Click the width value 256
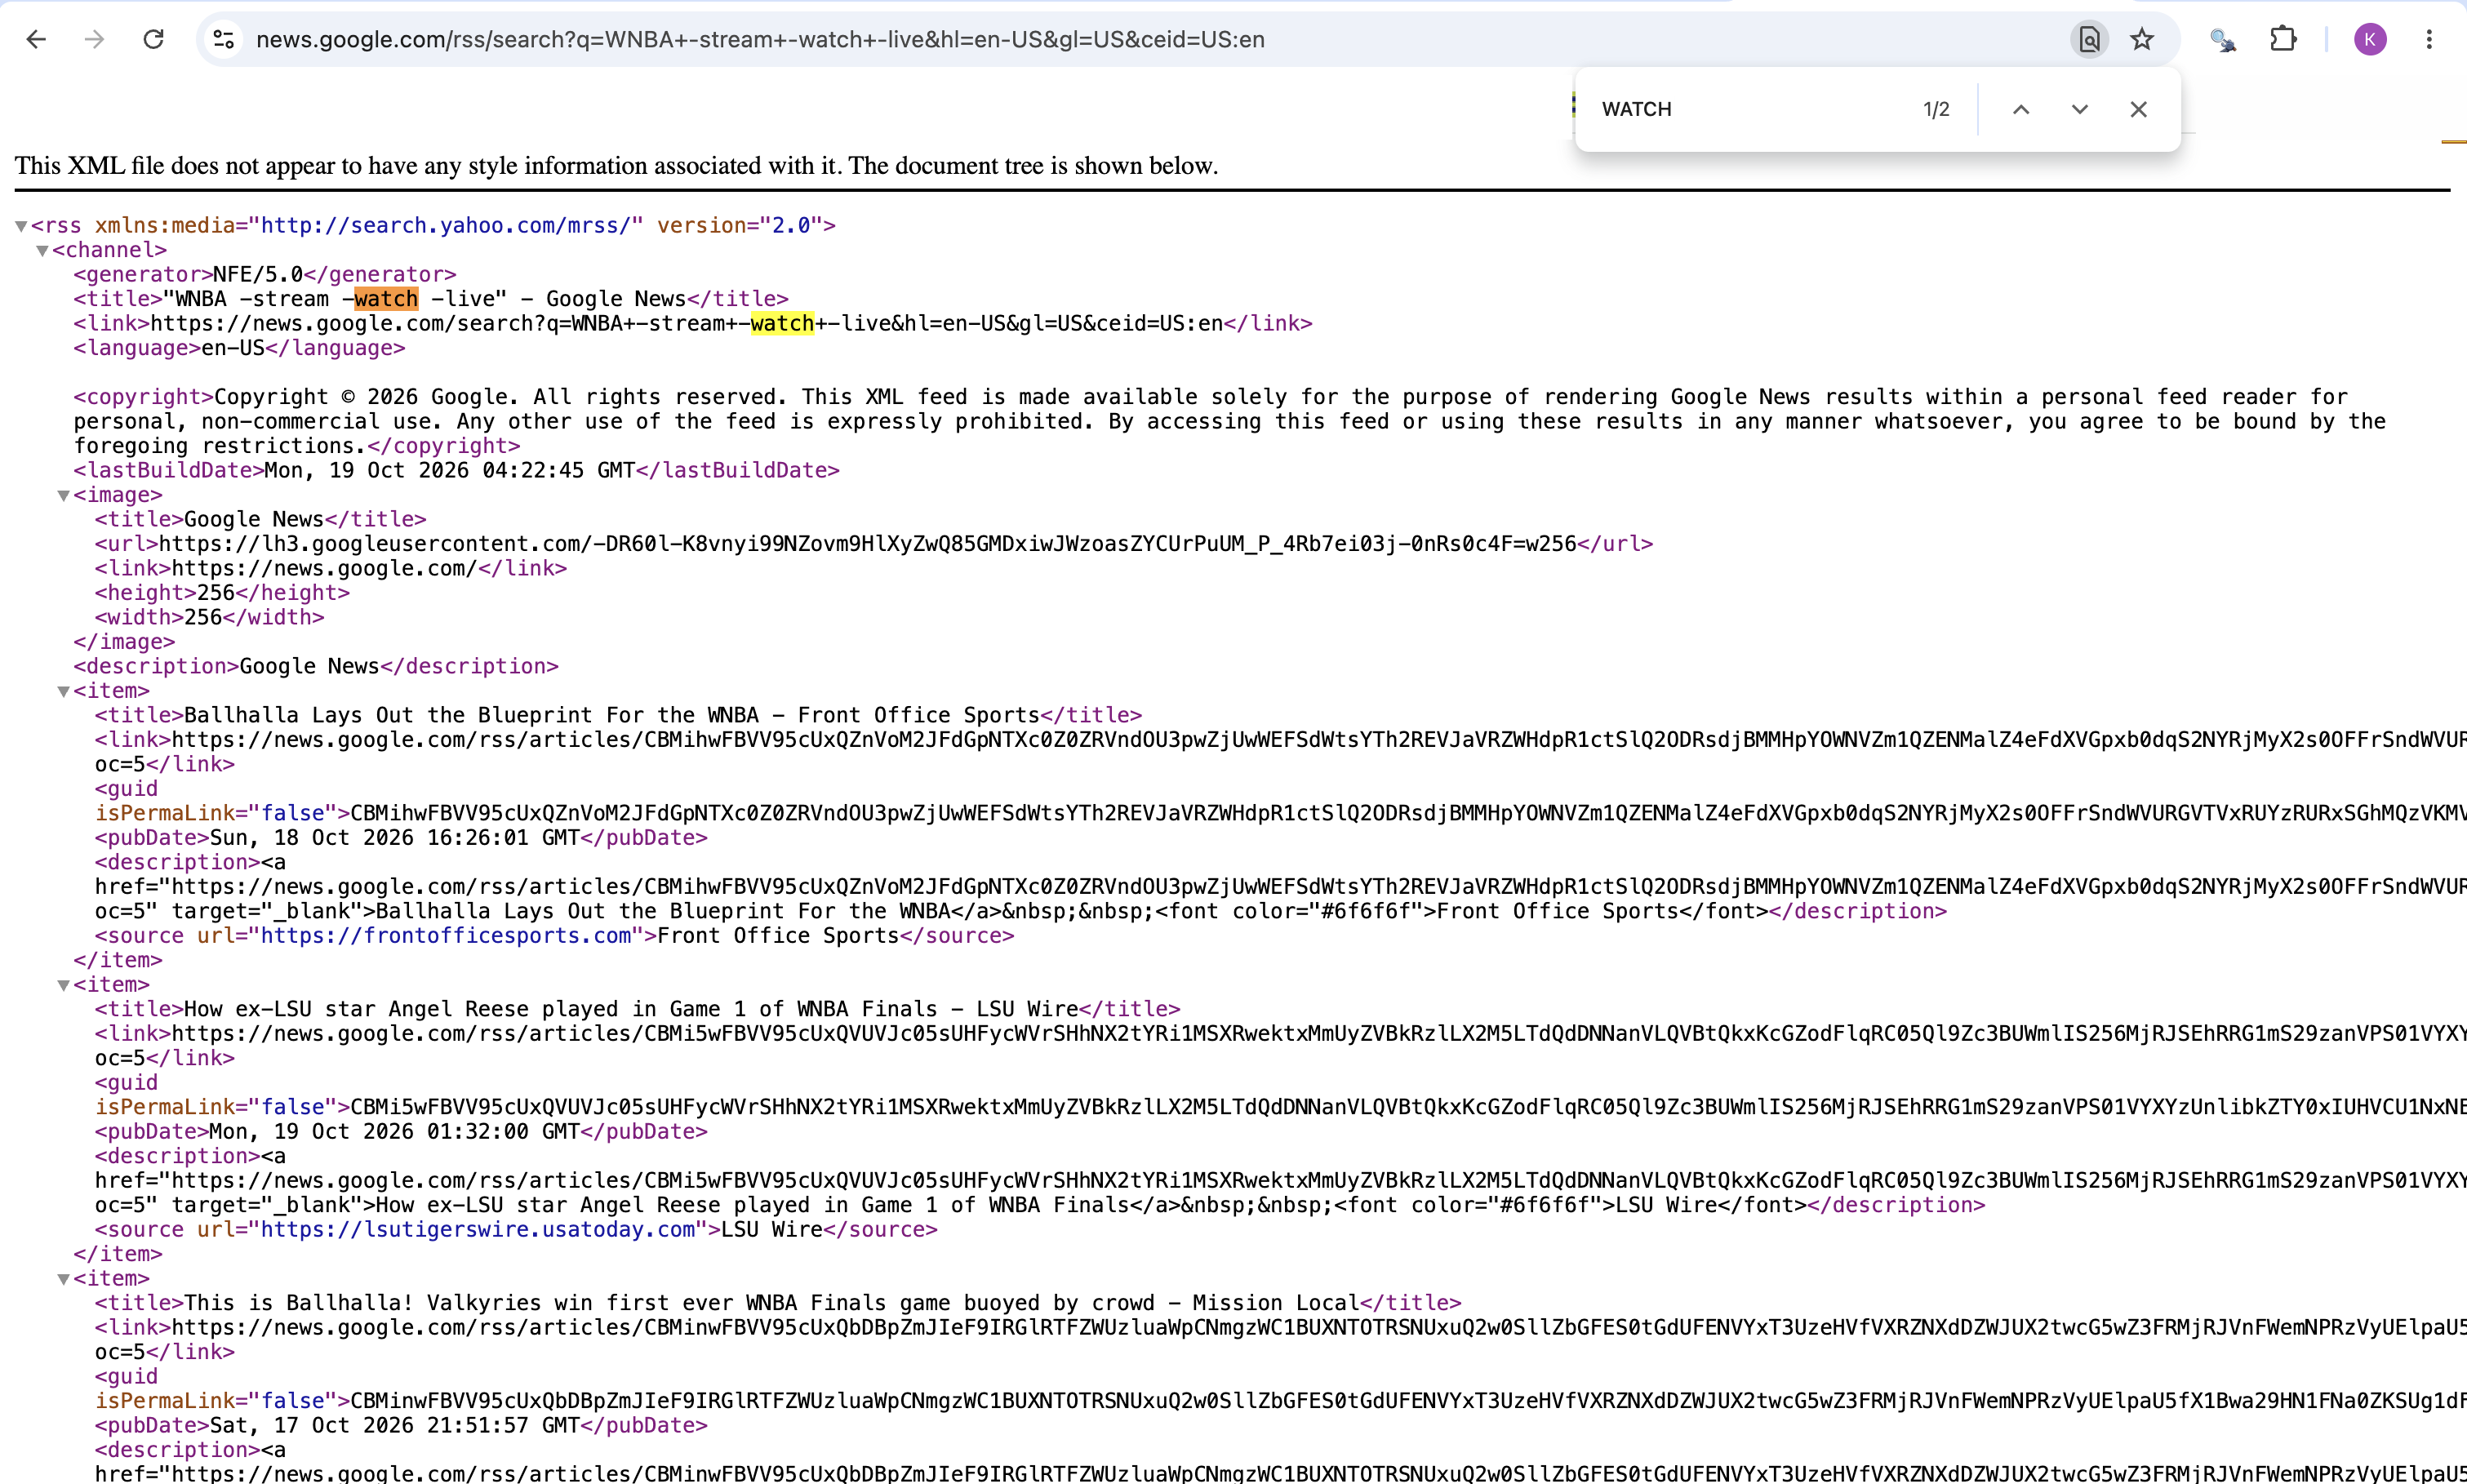Image resolution: width=2467 pixels, height=1484 pixels. [x=203, y=617]
